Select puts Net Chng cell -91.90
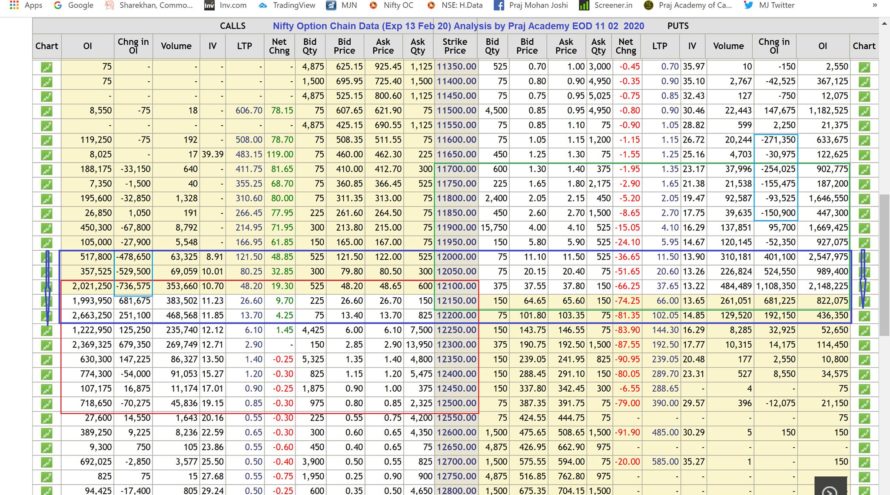This screenshot has width=890, height=495. point(628,433)
